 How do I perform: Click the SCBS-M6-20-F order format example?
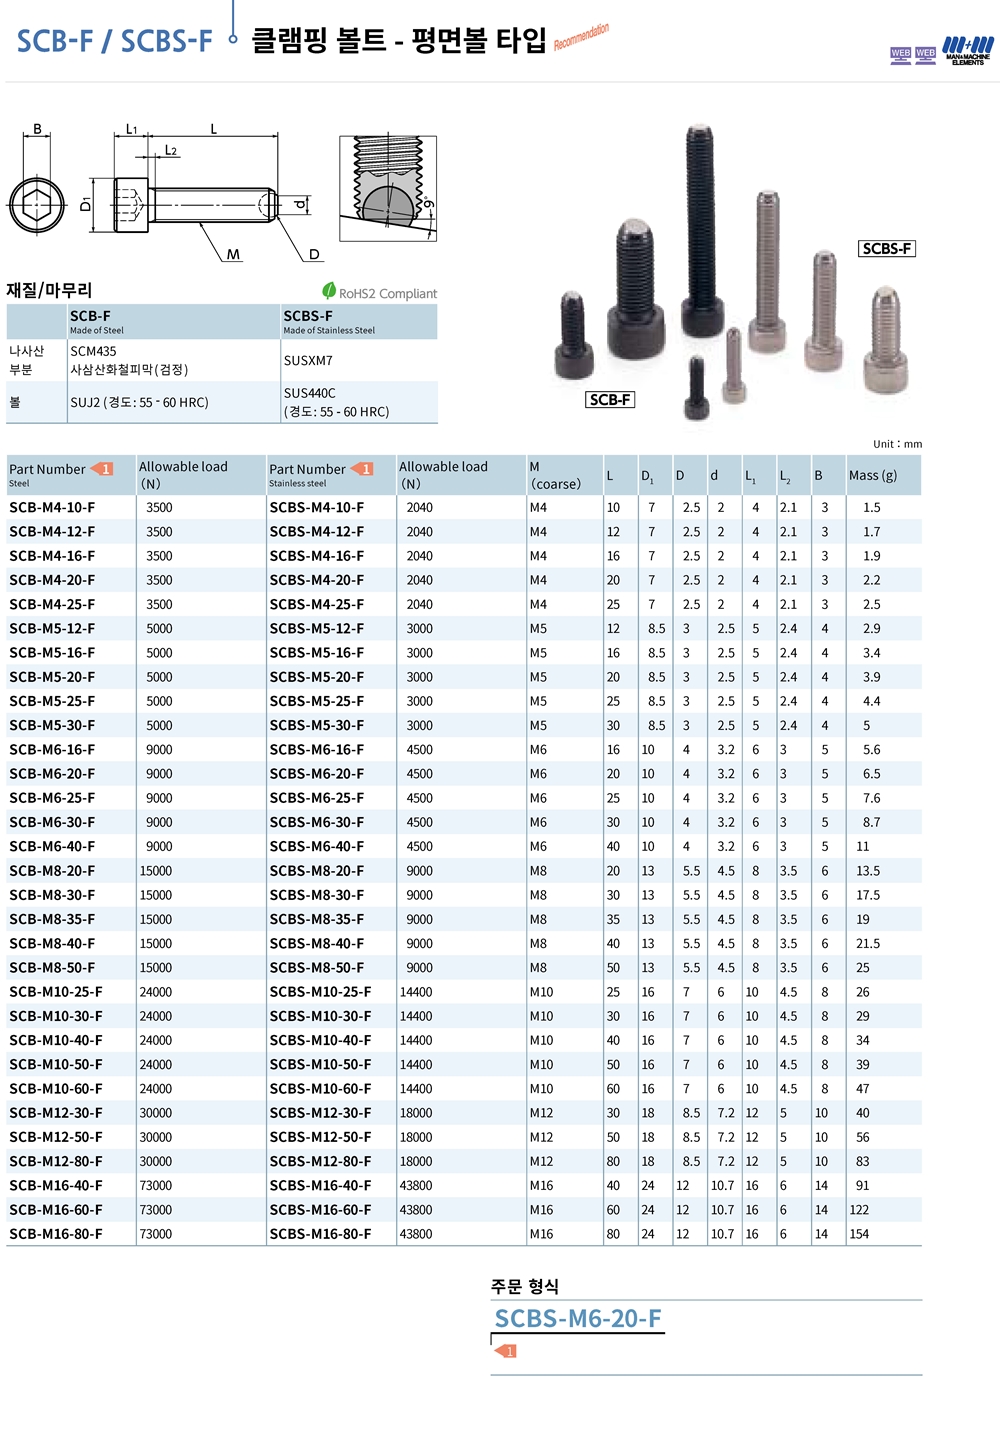(578, 1319)
